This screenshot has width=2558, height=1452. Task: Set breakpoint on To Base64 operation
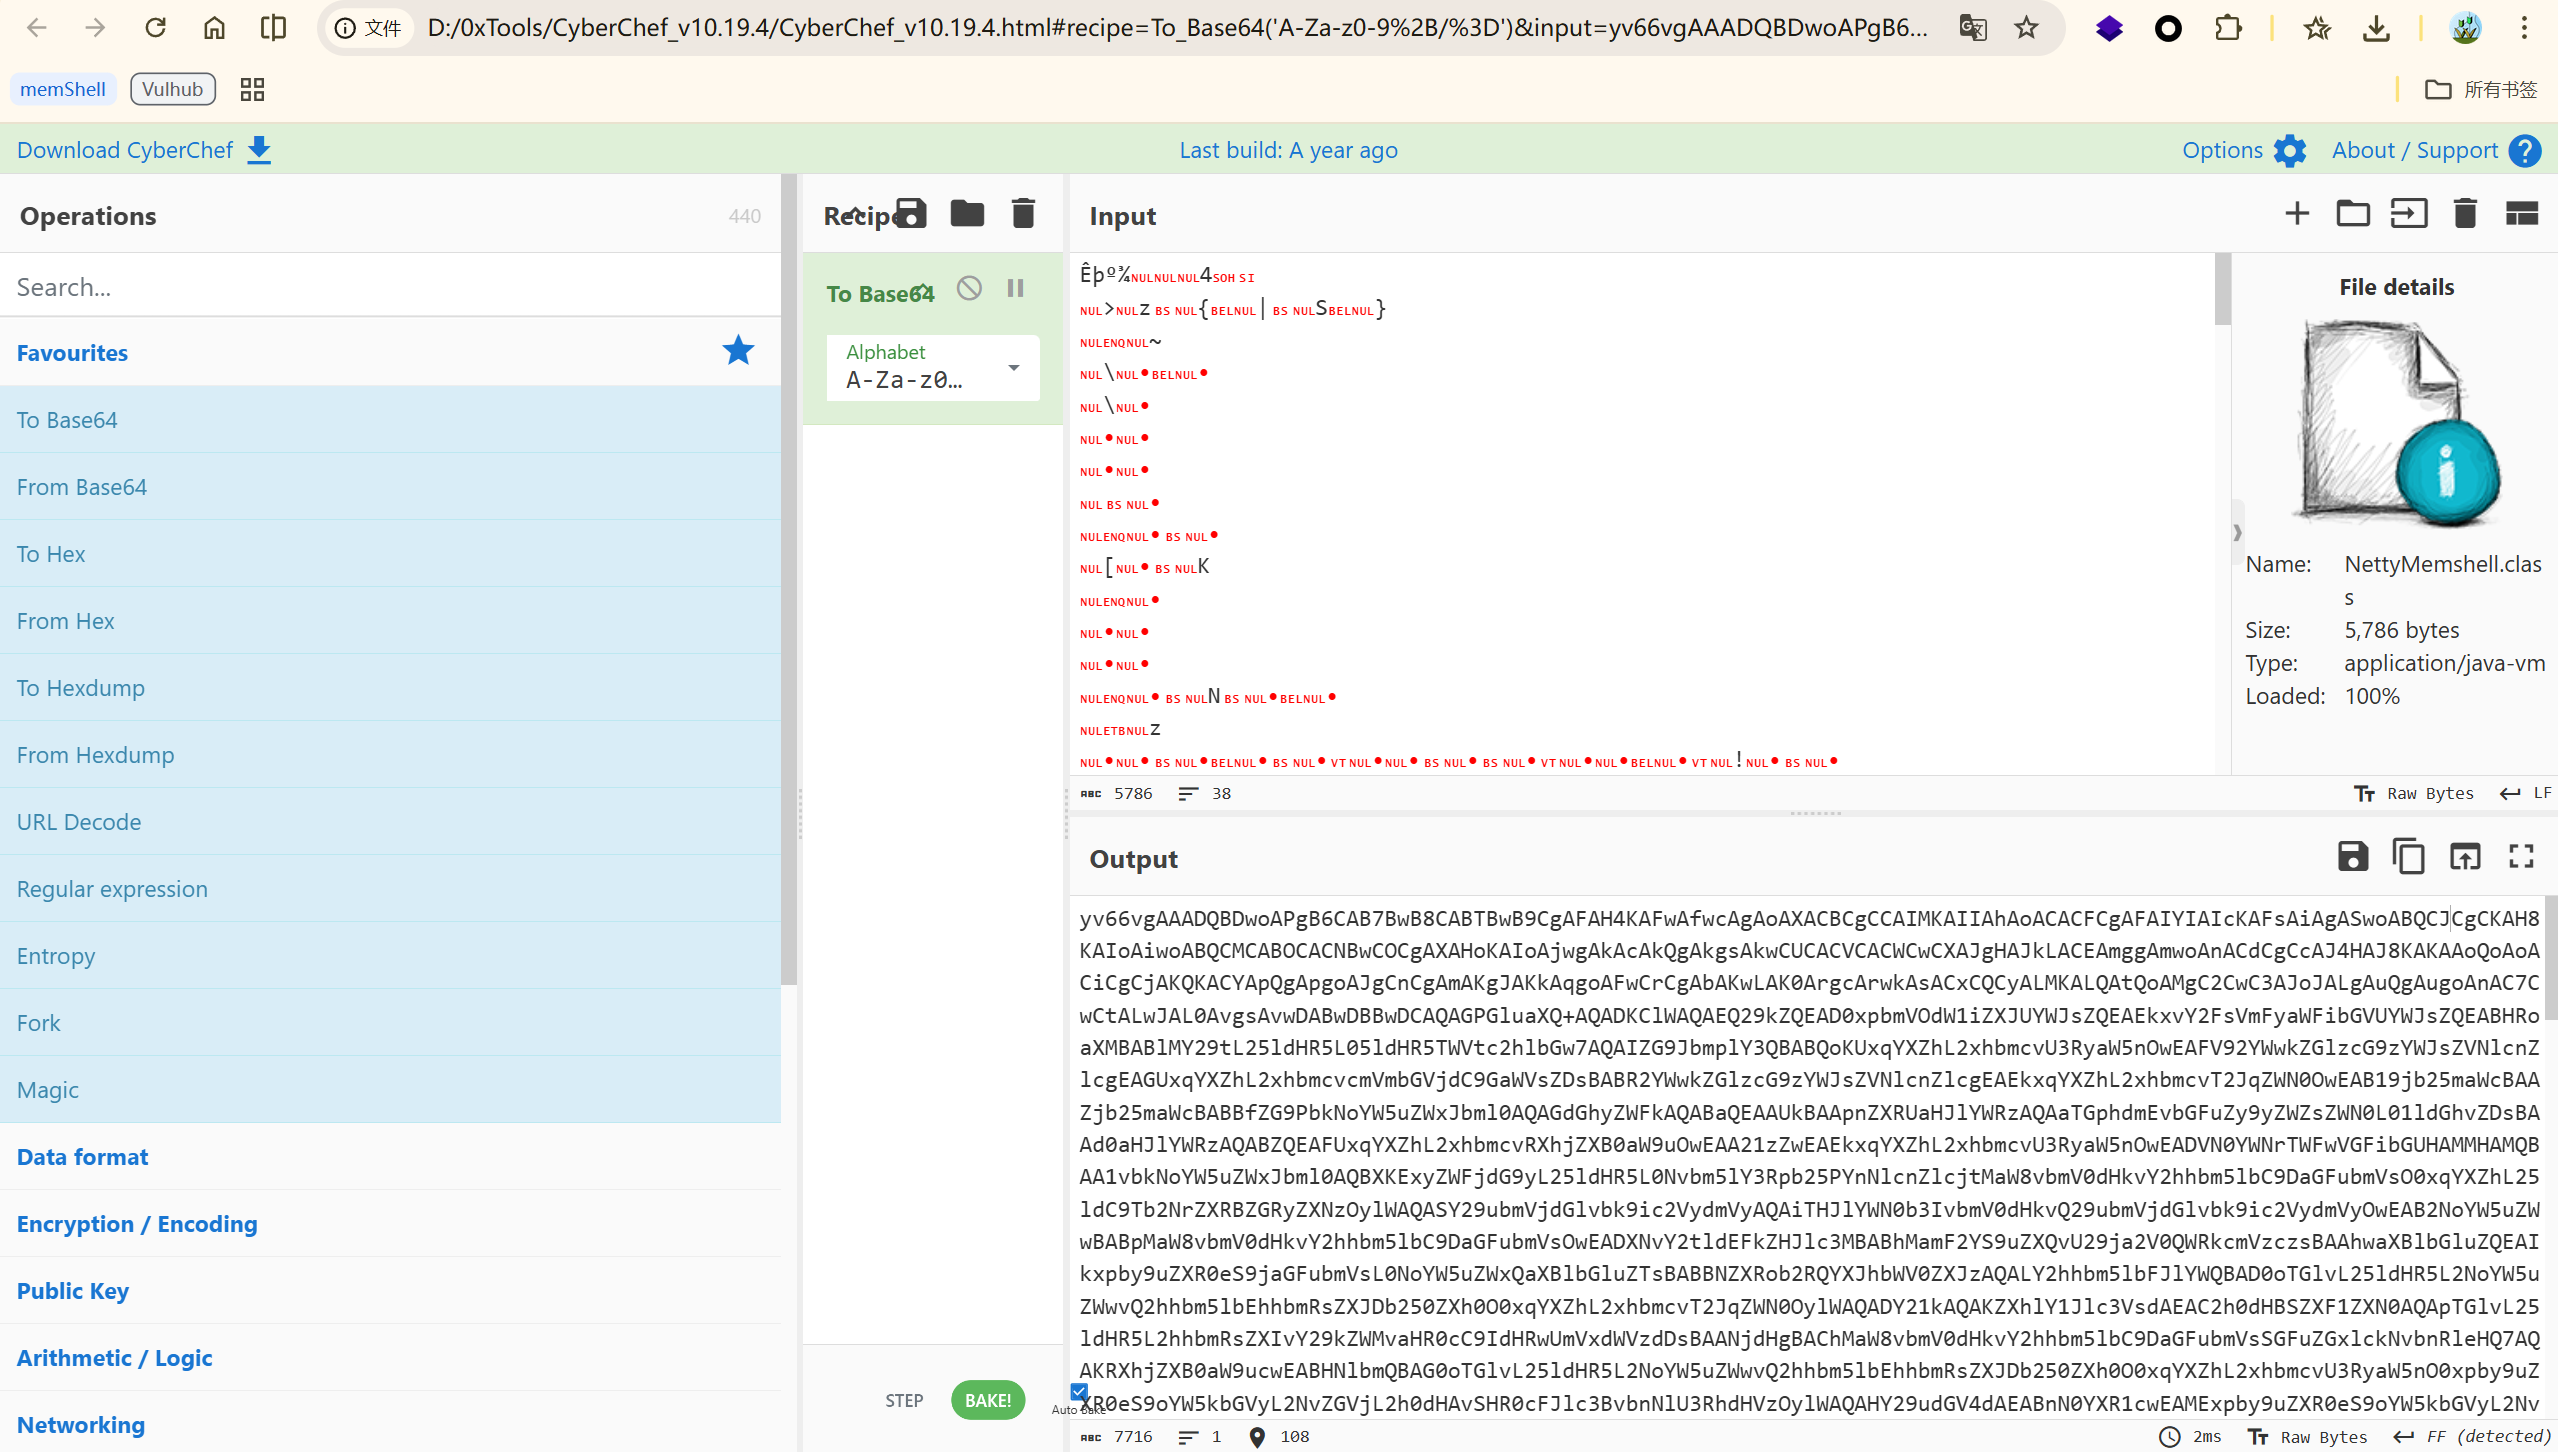coord(1016,289)
